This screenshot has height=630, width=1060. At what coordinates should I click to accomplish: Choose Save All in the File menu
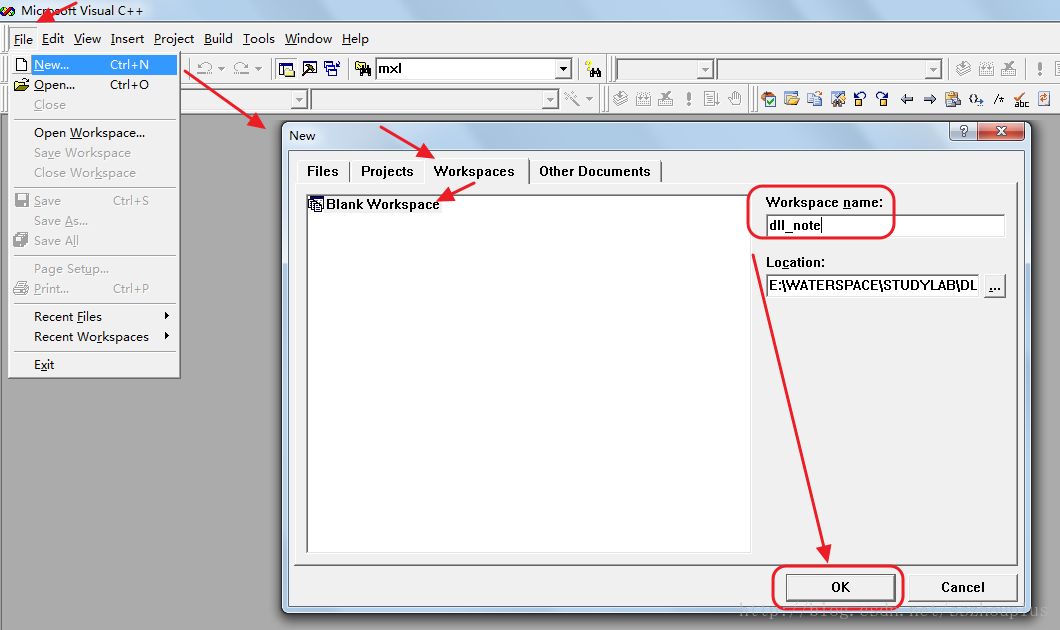click(x=95, y=241)
